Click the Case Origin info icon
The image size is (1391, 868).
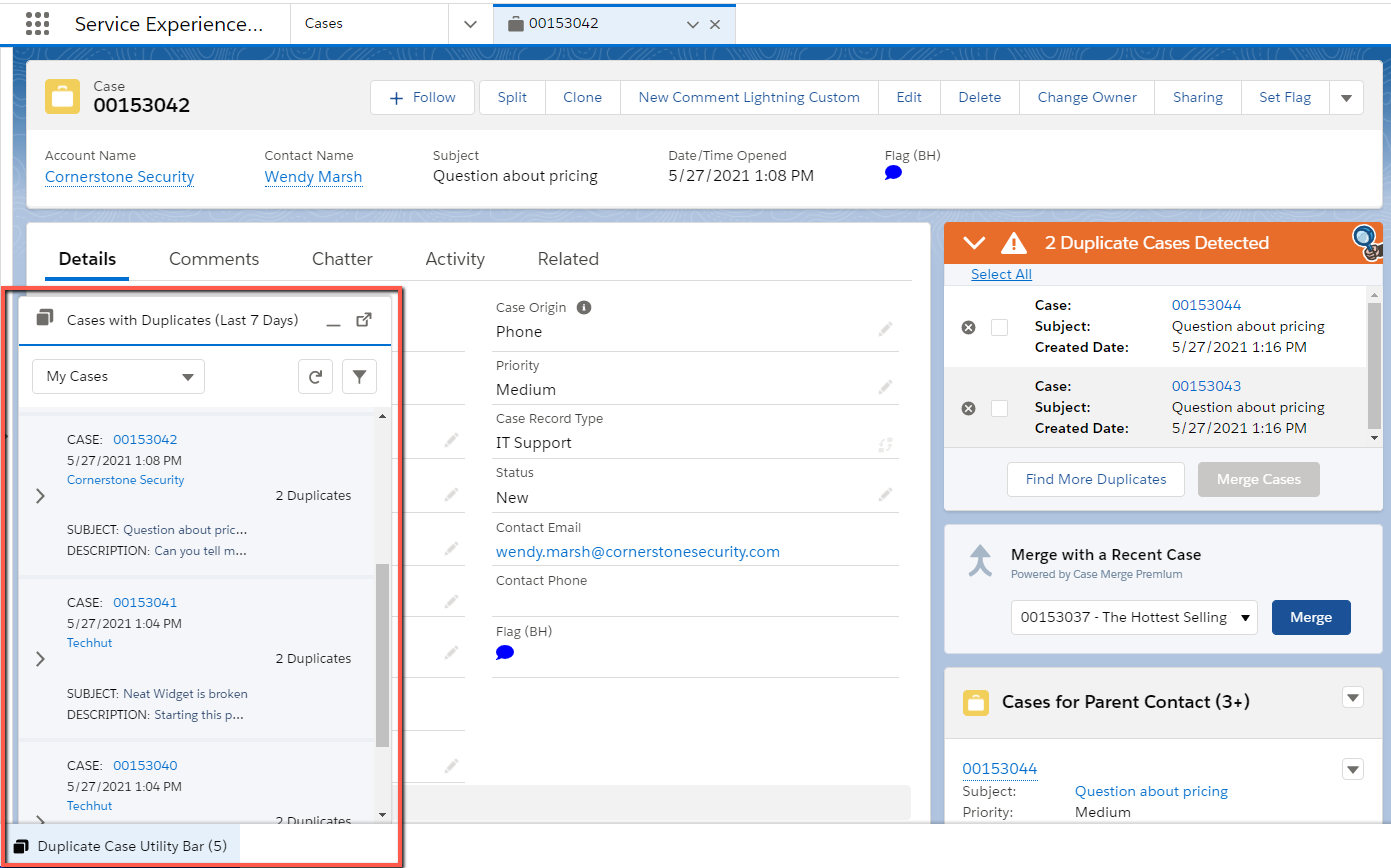(x=584, y=308)
